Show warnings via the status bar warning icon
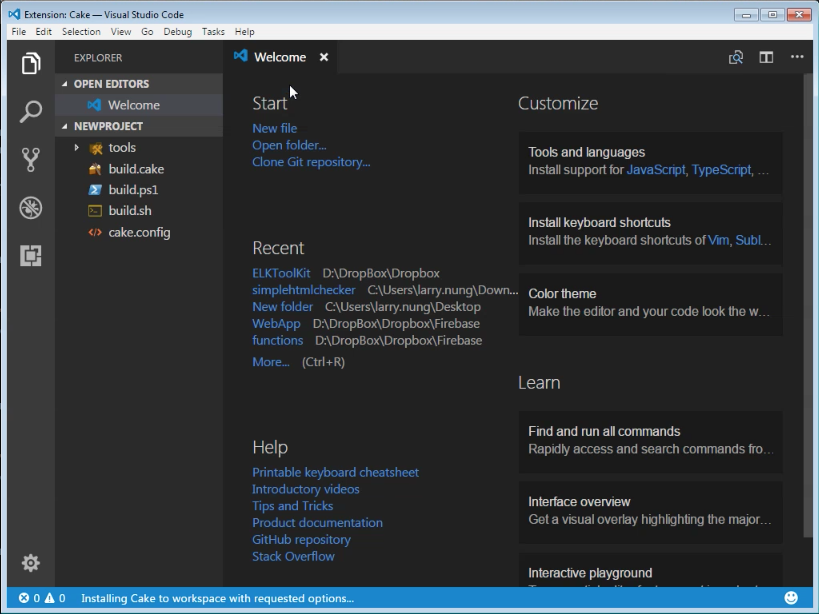 coord(50,598)
